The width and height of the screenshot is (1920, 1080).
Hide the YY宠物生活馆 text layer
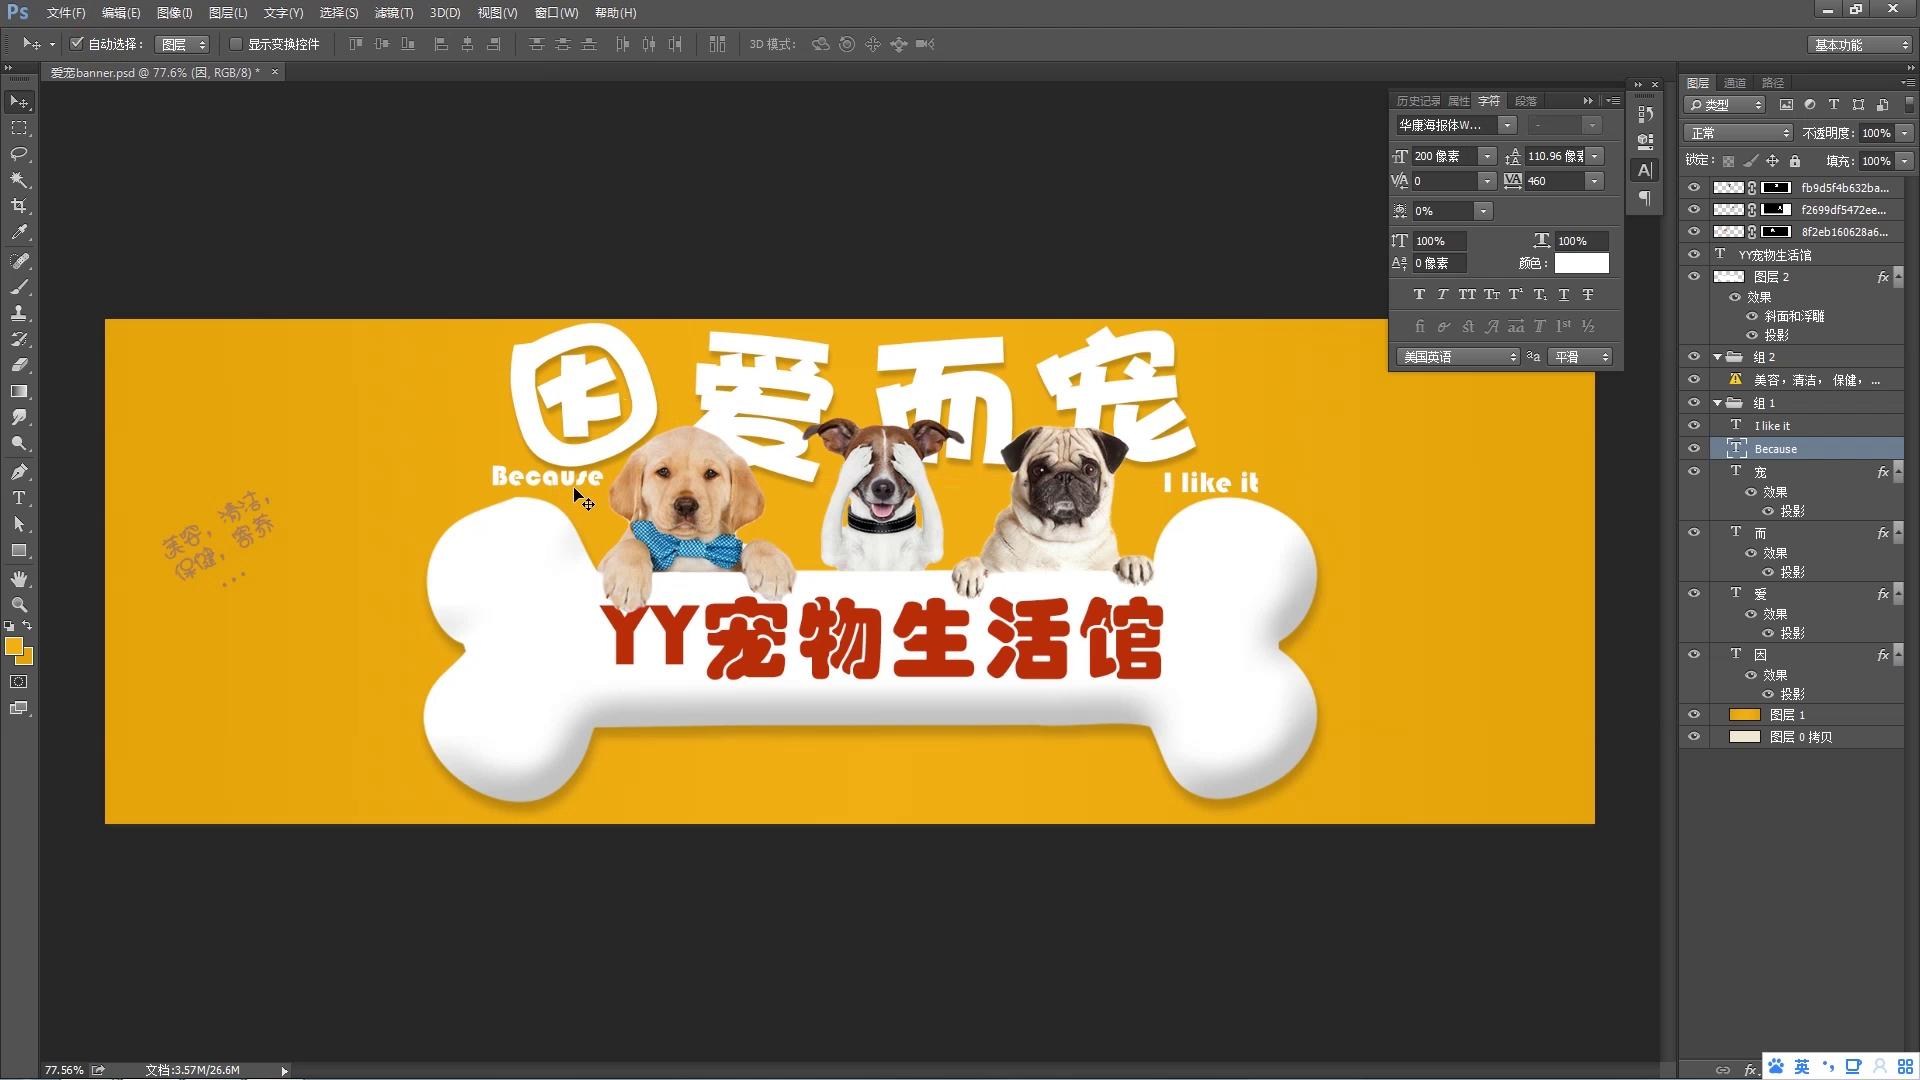click(1694, 255)
